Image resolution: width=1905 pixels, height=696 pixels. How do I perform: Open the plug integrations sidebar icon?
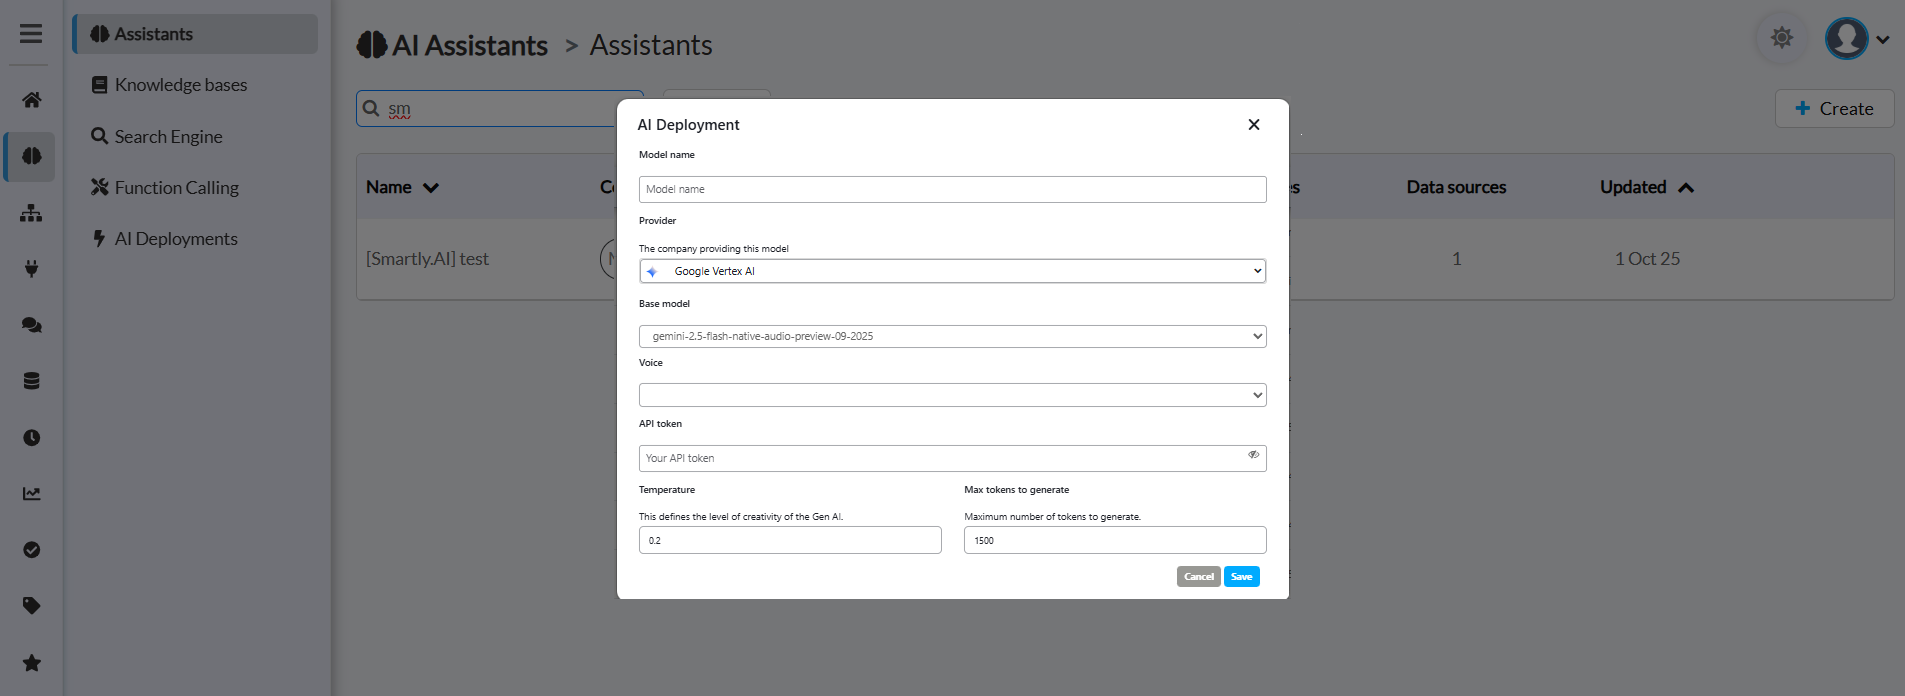coord(32,269)
